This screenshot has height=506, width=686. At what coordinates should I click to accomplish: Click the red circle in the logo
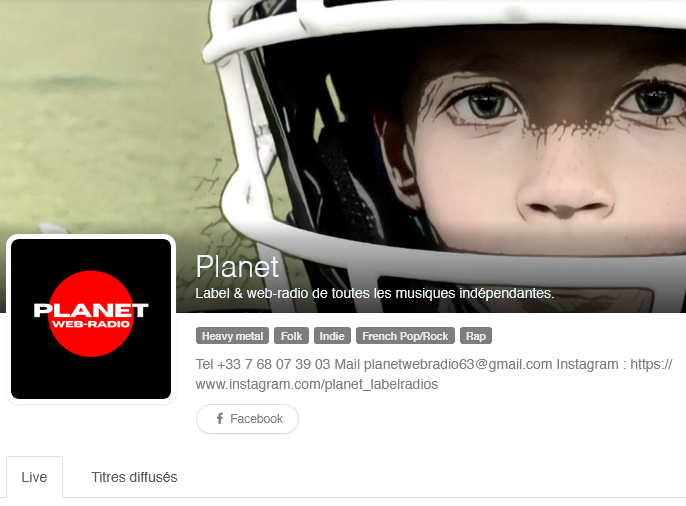tap(91, 314)
